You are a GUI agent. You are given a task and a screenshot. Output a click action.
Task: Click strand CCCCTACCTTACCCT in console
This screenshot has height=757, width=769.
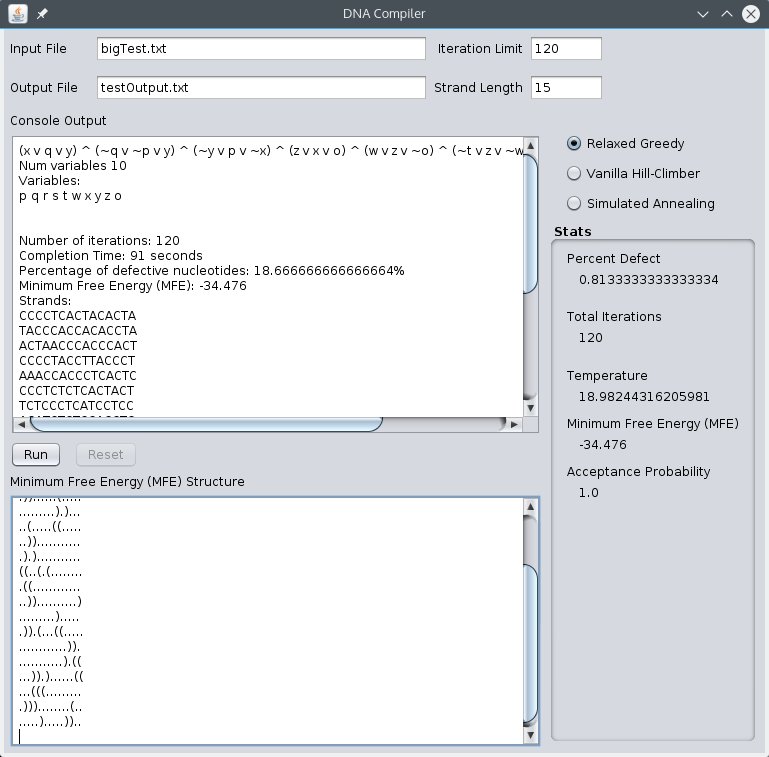coord(77,361)
